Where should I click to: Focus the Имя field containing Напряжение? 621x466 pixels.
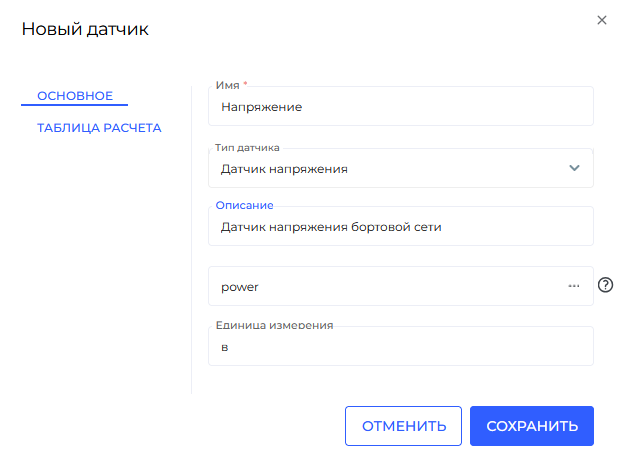click(401, 106)
